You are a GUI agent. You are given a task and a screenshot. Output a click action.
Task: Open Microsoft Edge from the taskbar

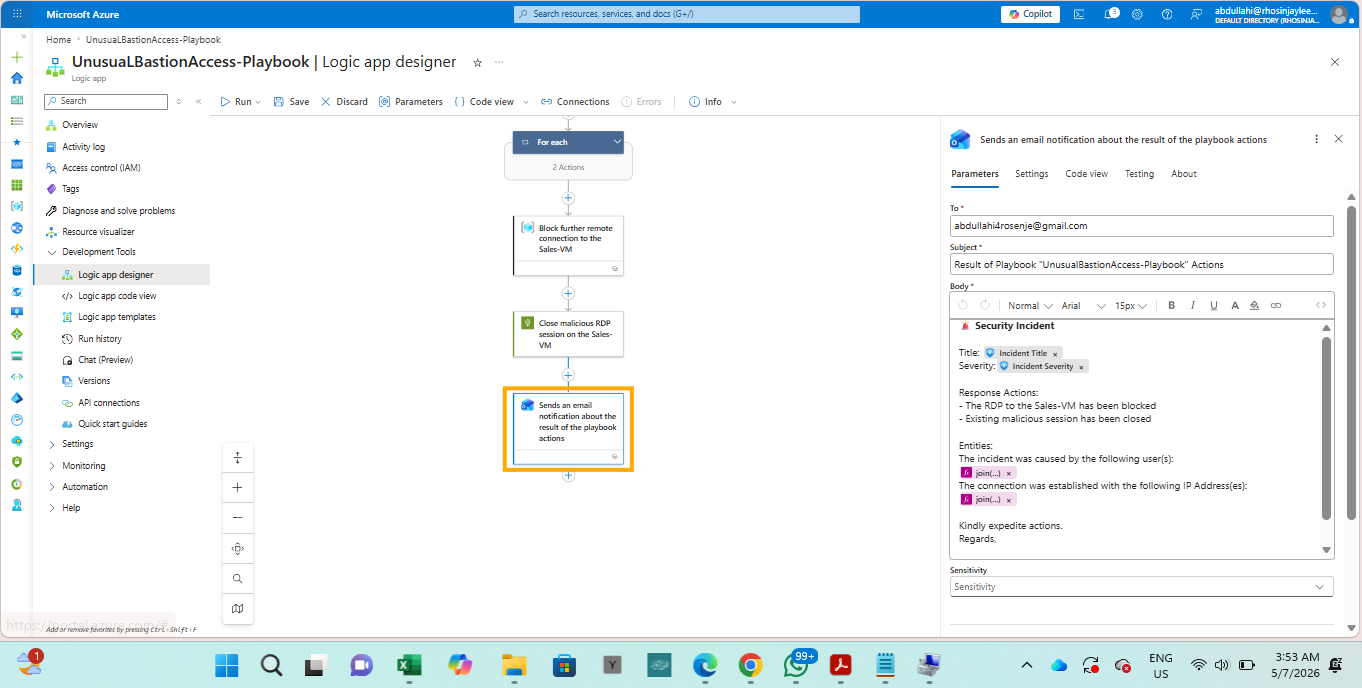click(x=706, y=665)
